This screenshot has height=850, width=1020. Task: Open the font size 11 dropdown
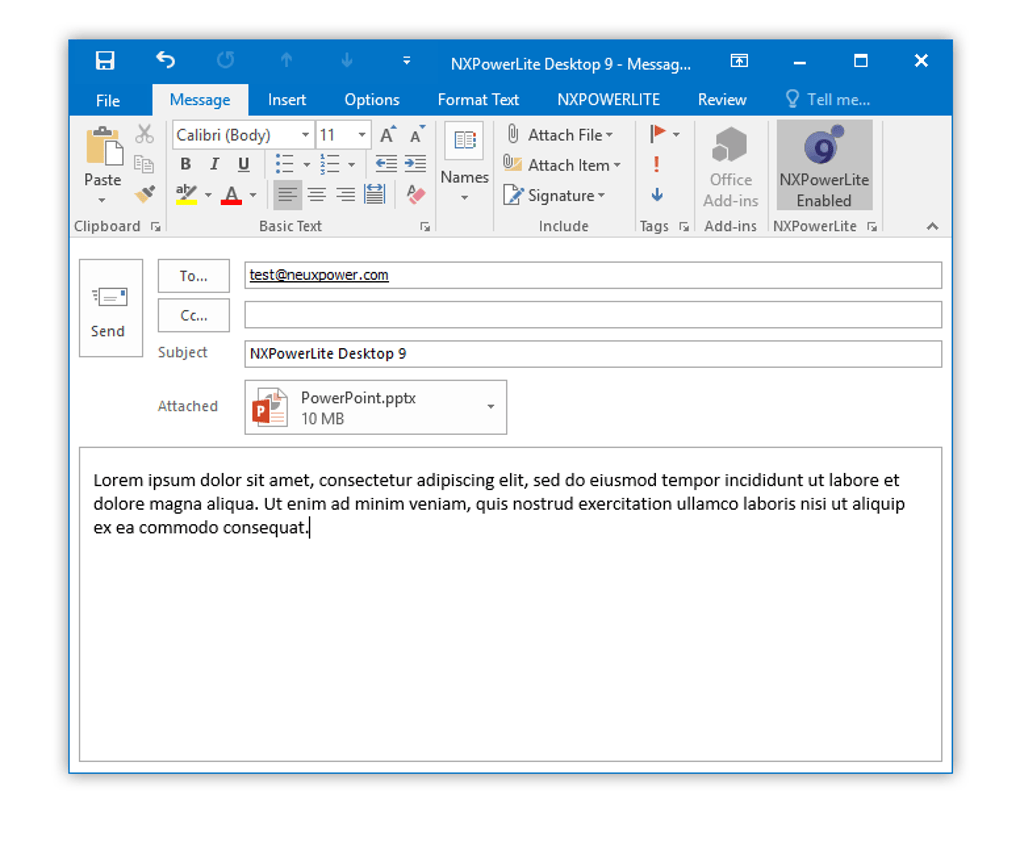[362, 135]
